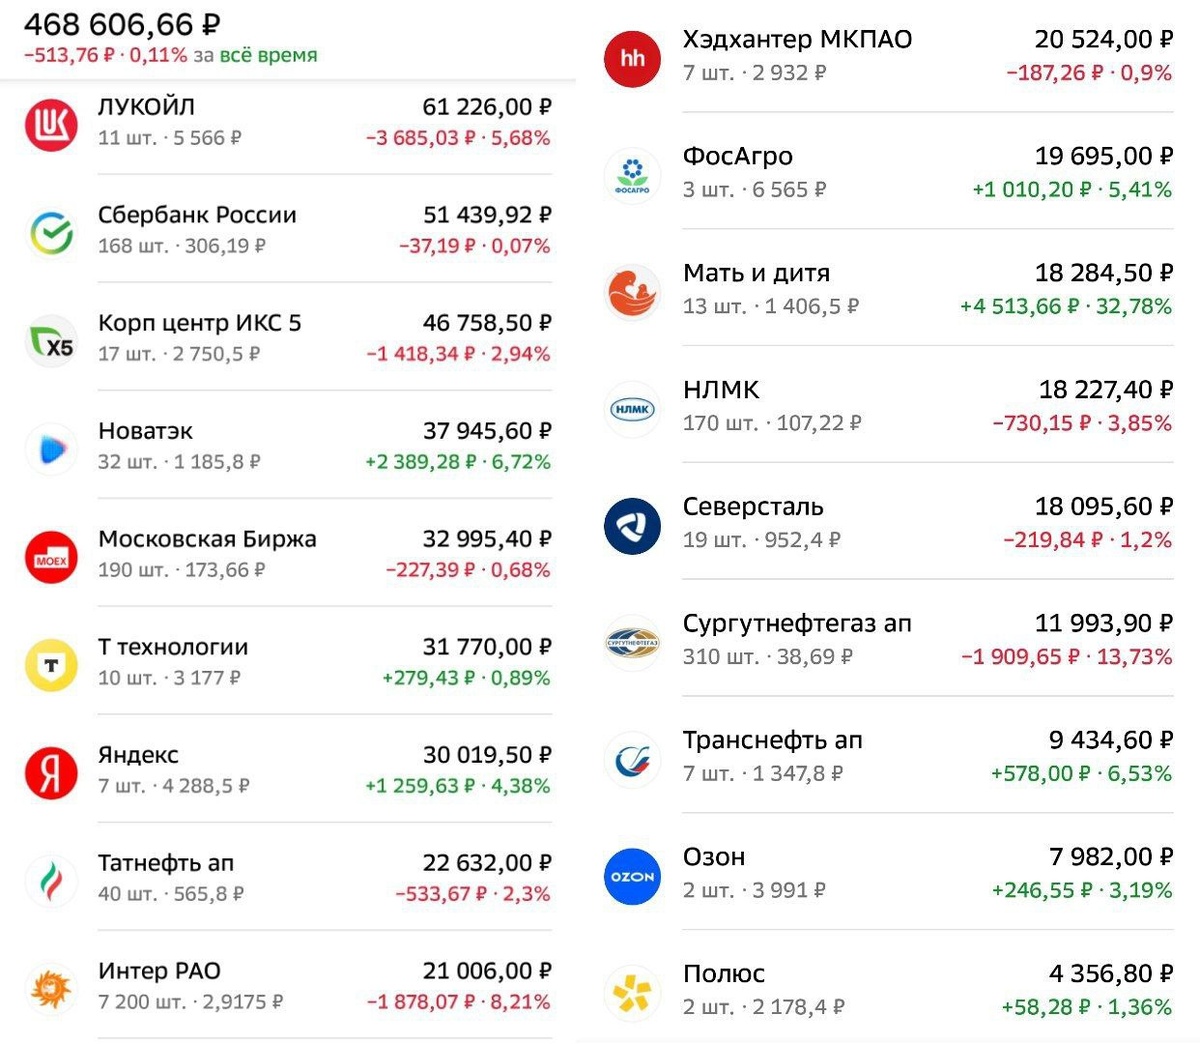Screen dimensions: 1200x1044
Task: Tap the red Yandex logo
Action: tap(51, 773)
